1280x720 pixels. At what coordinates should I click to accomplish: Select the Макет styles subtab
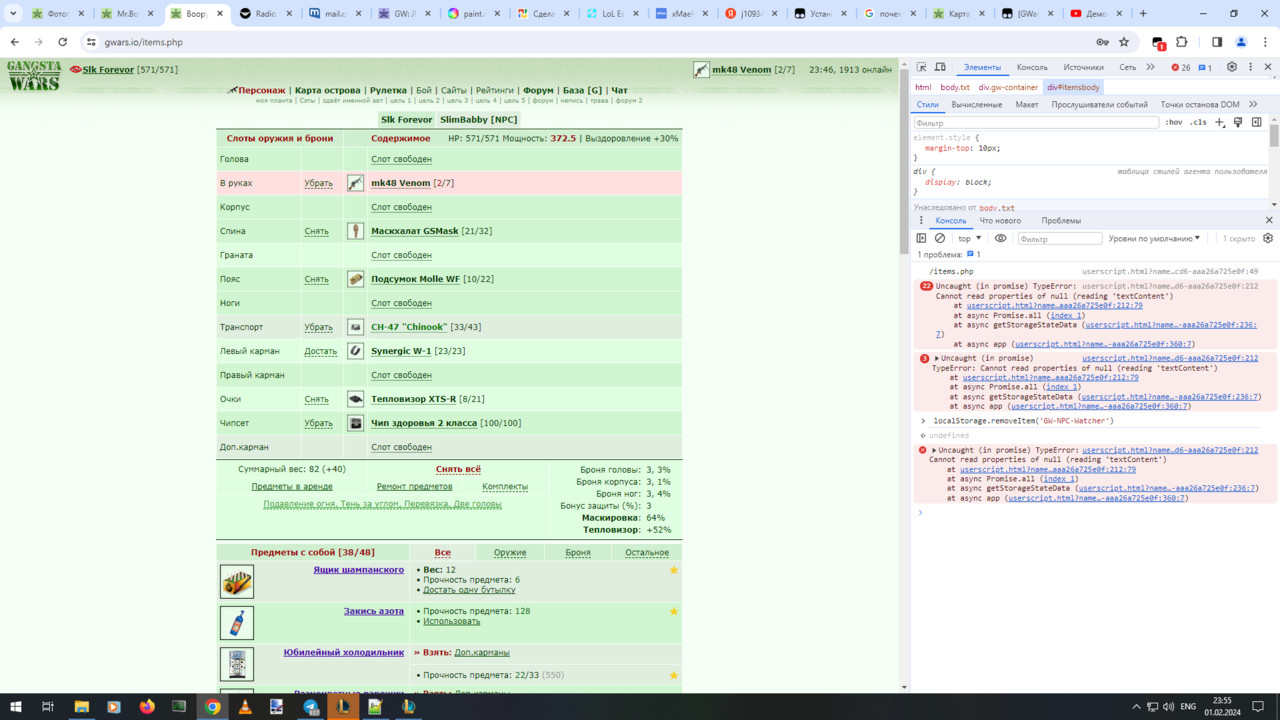[x=1026, y=104]
